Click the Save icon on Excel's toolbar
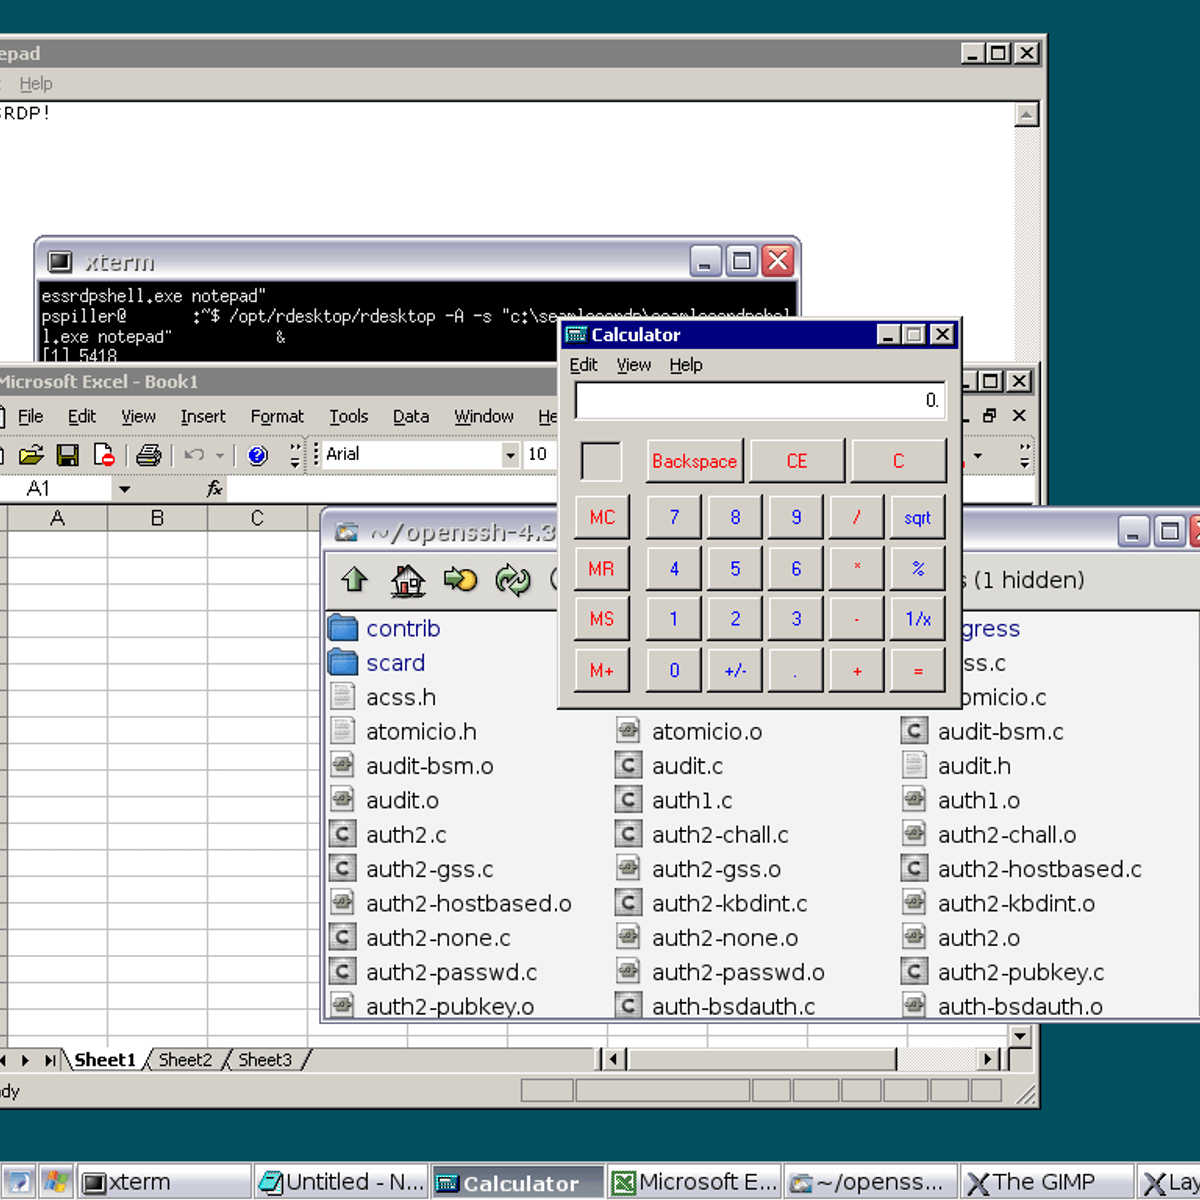The image size is (1200, 1200). pyautogui.click(x=67, y=454)
